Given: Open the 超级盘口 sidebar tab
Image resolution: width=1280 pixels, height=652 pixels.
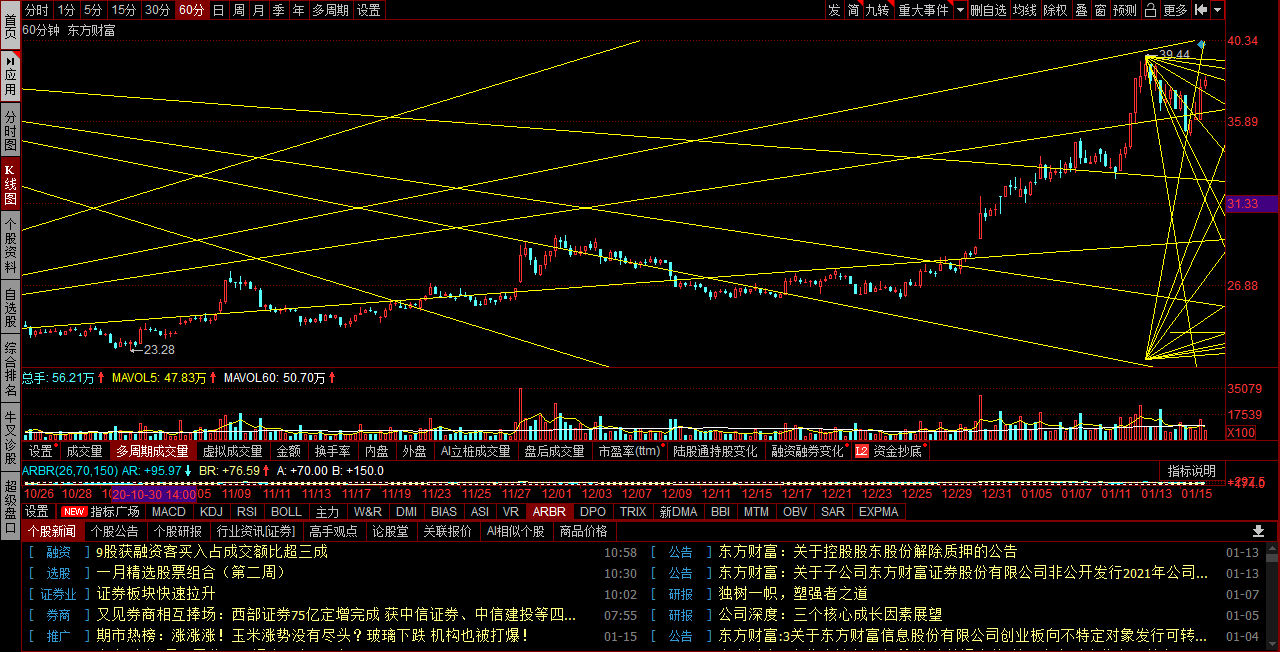Looking at the screenshot, I should tap(10, 507).
